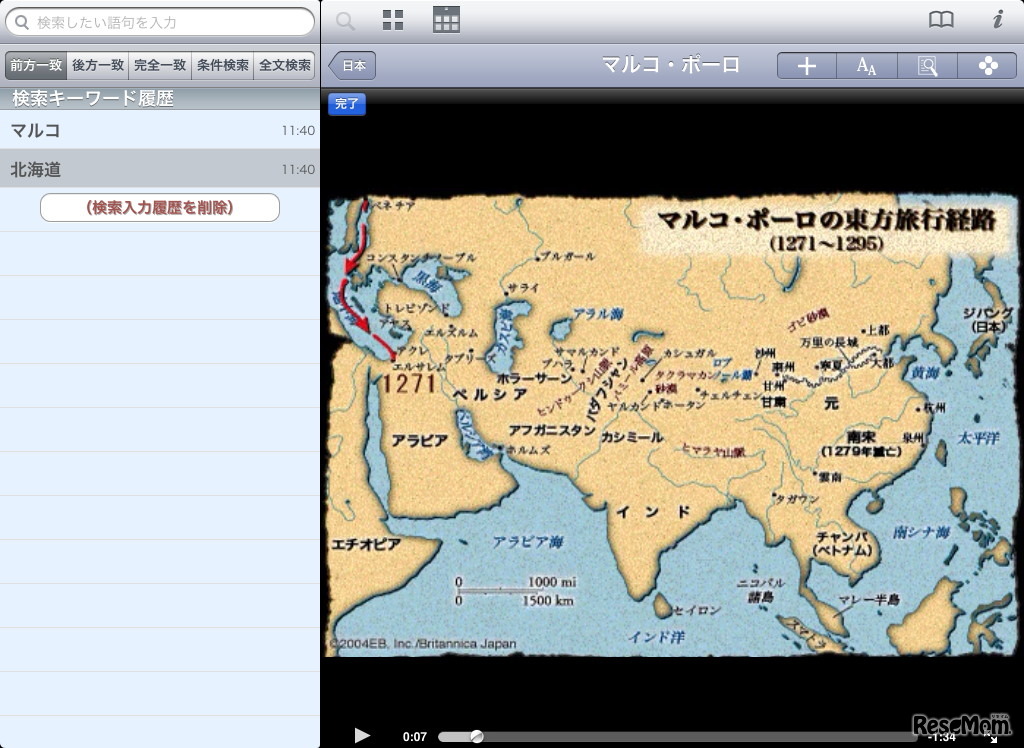Open the 条件検索 search tab
Screen dimensions: 1024x748
pos(221,65)
